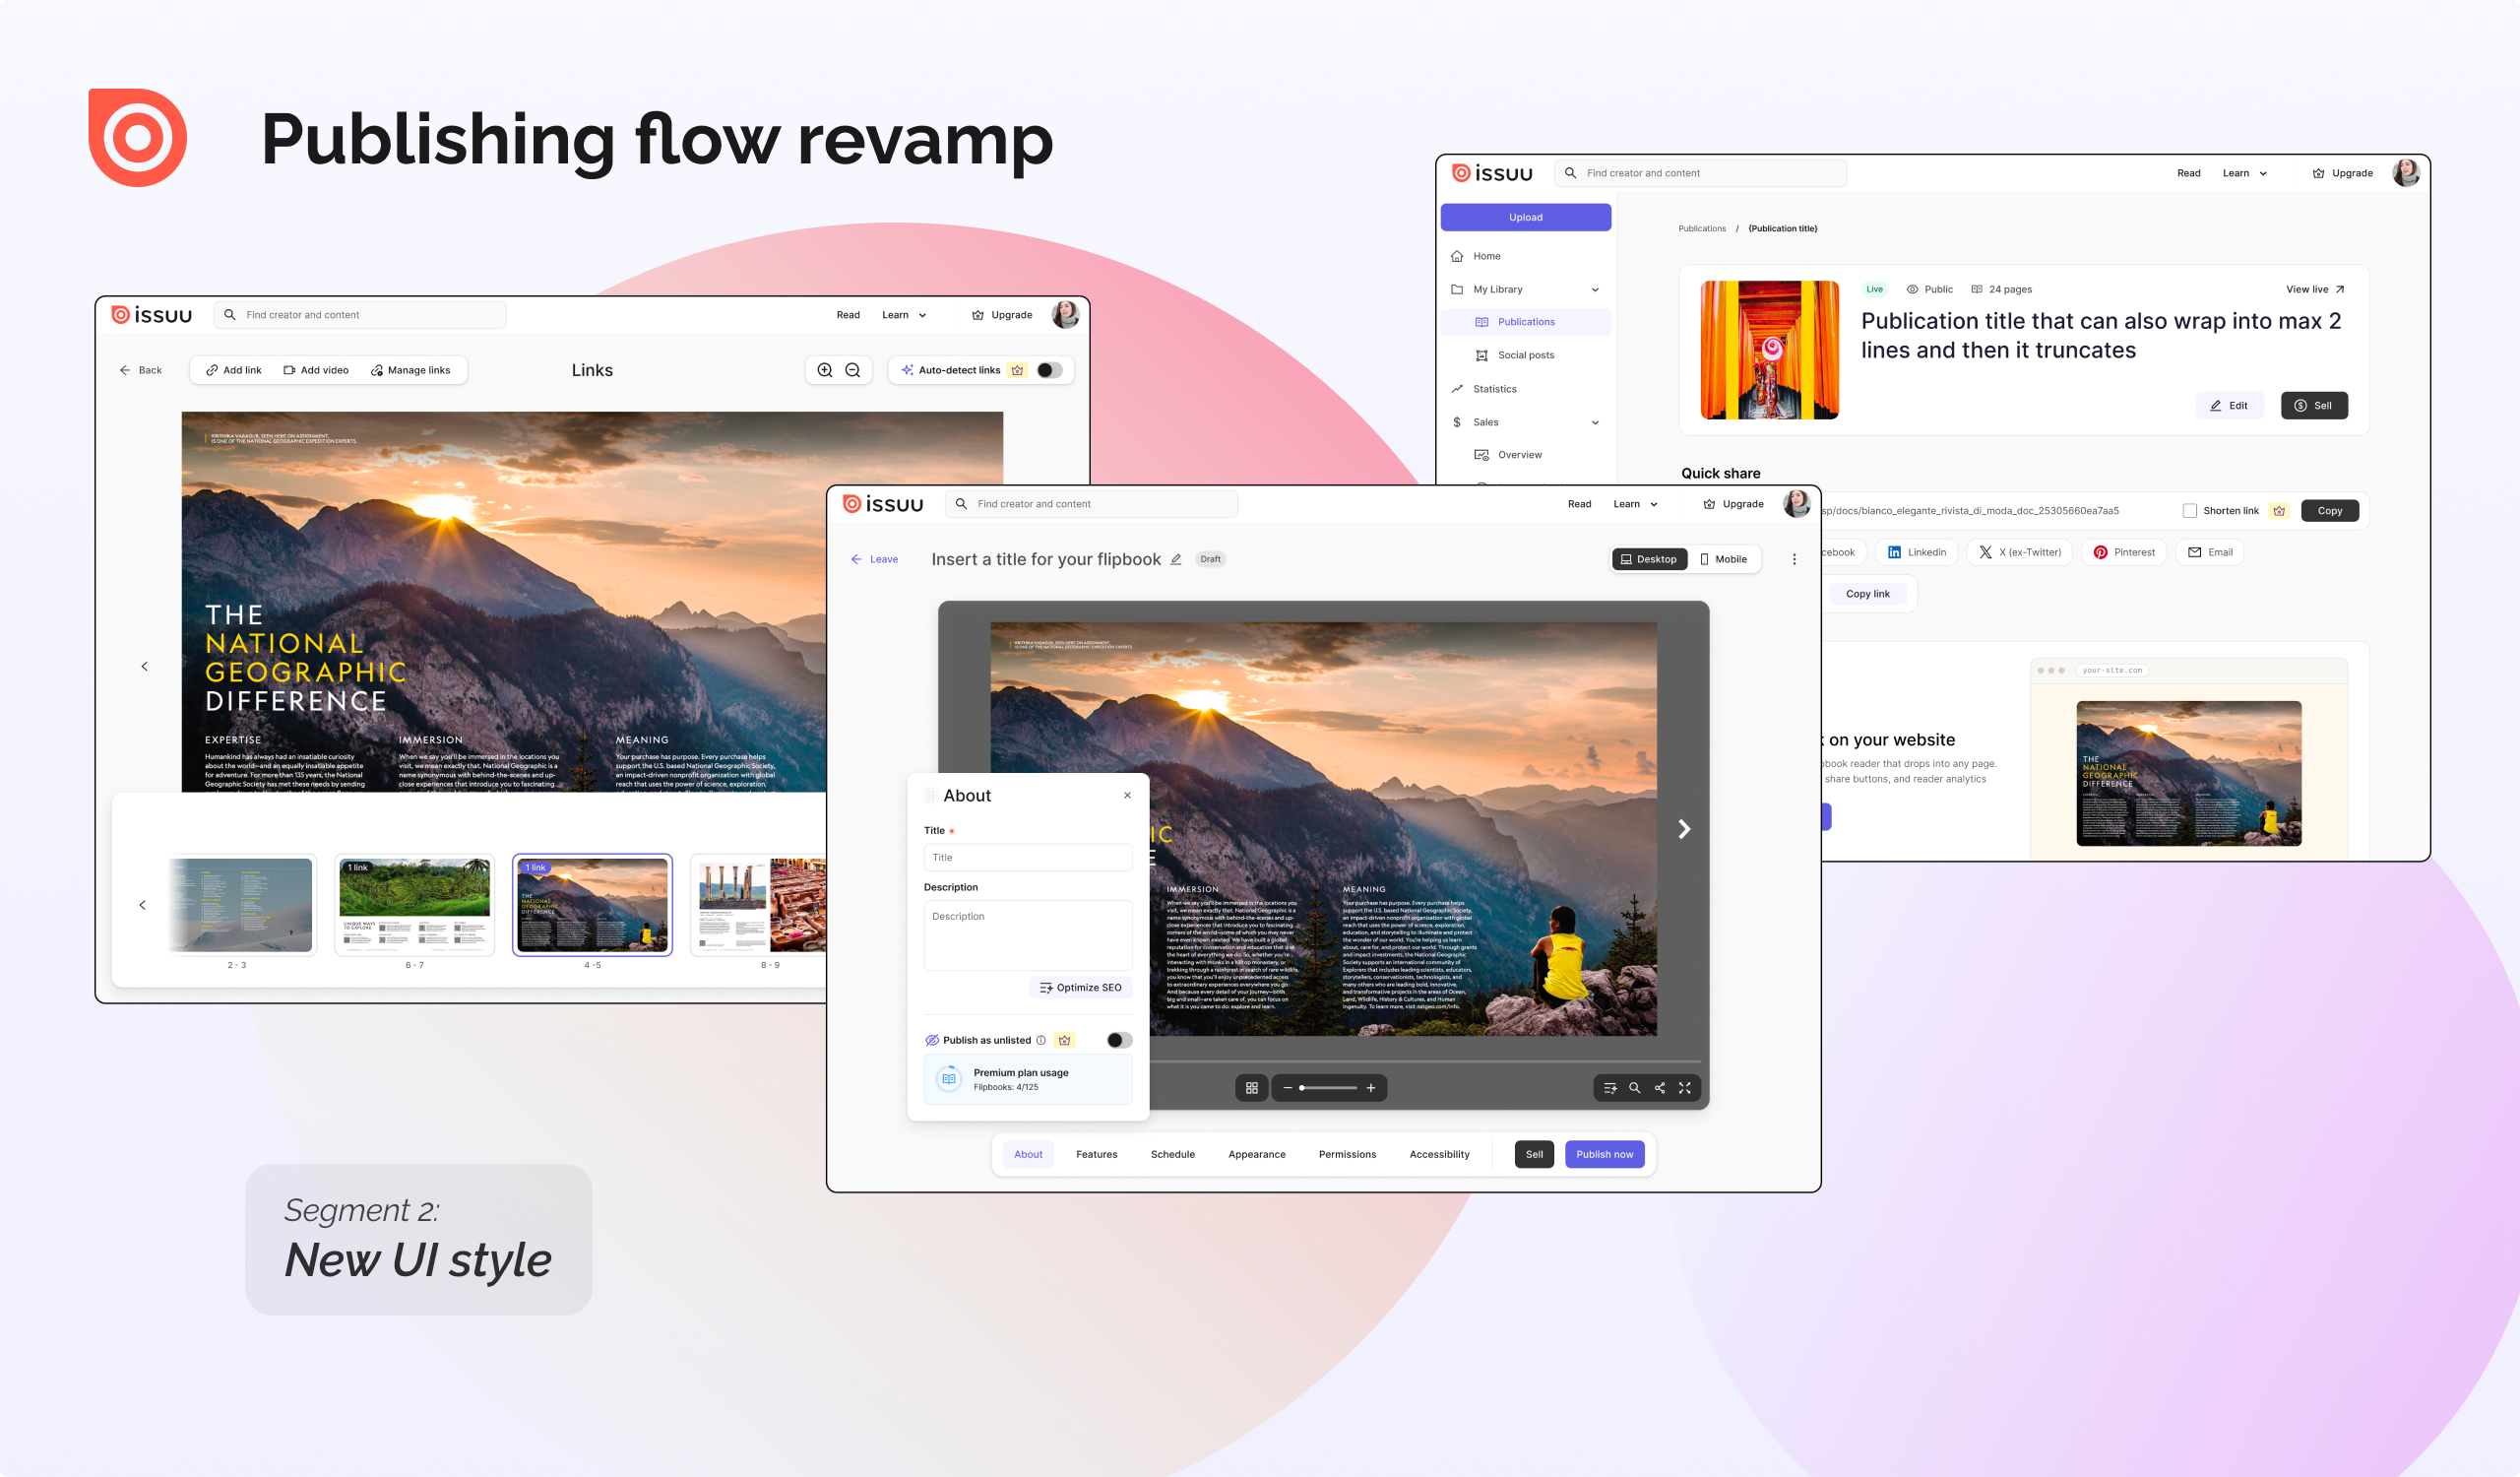Share to Pinterest
2520x1477 pixels.
[2124, 552]
